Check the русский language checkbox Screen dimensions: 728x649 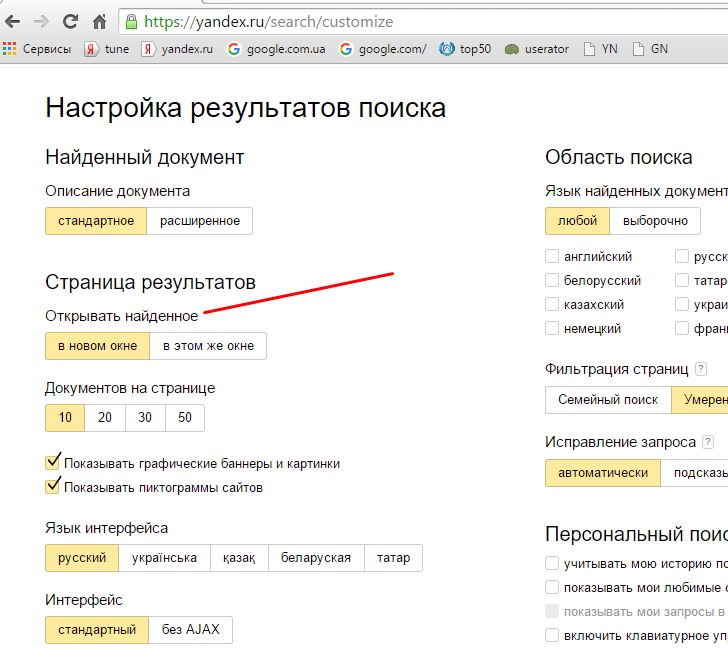pyautogui.click(x=682, y=256)
